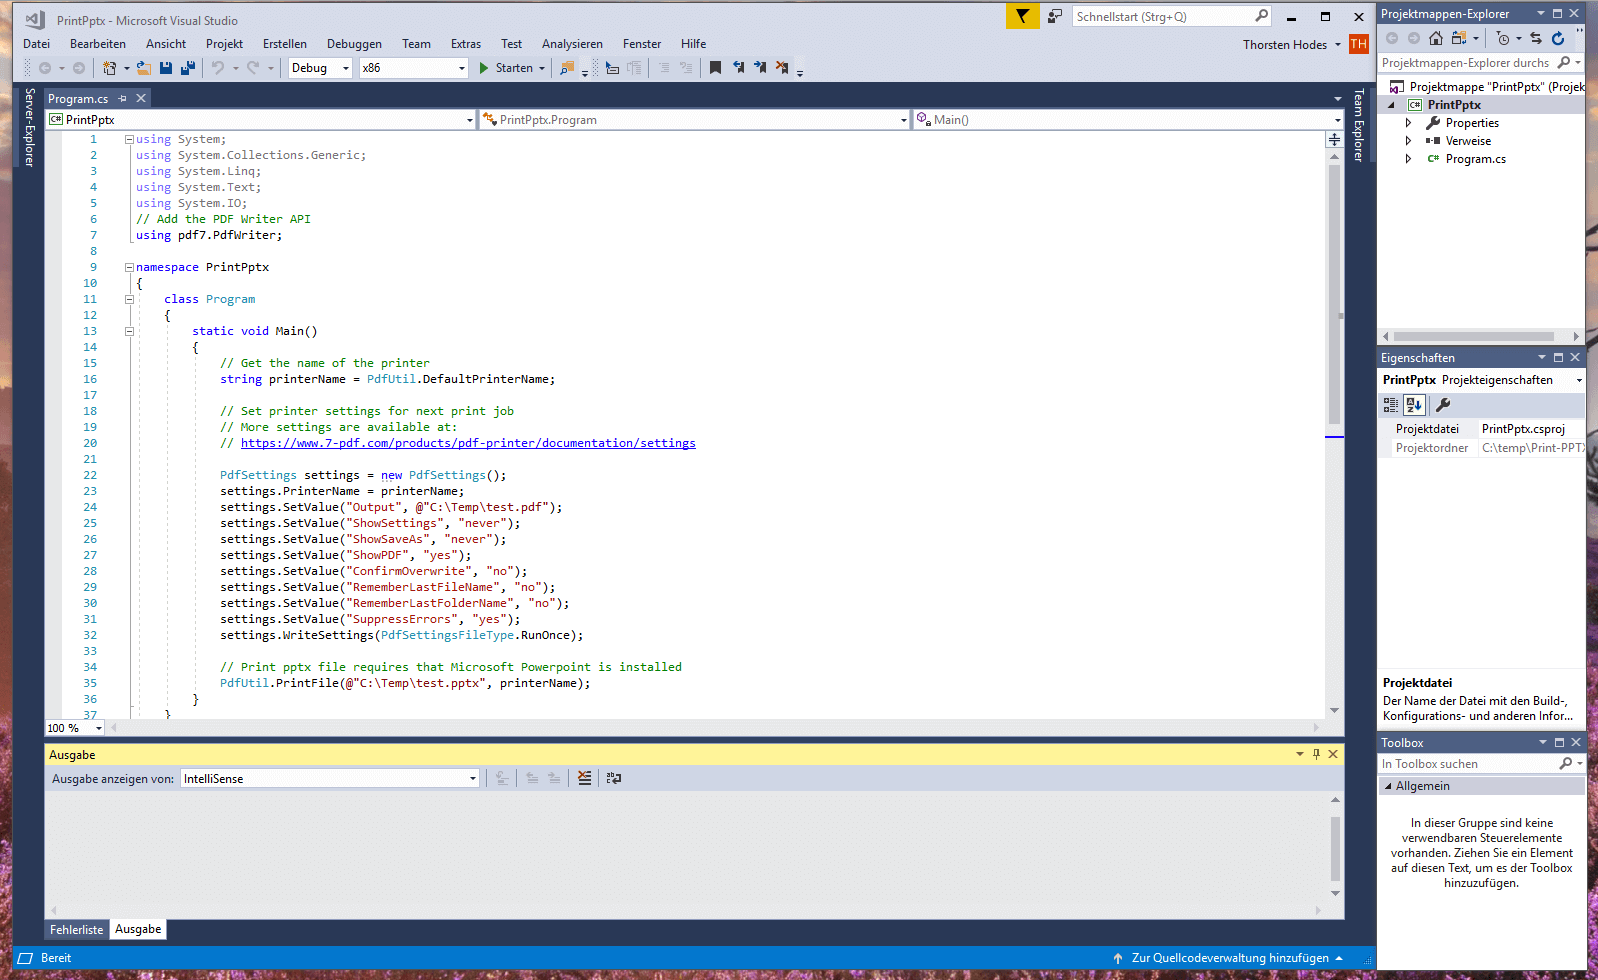
Task: Open the IntelliSense output source dropdown
Action: tap(330, 779)
